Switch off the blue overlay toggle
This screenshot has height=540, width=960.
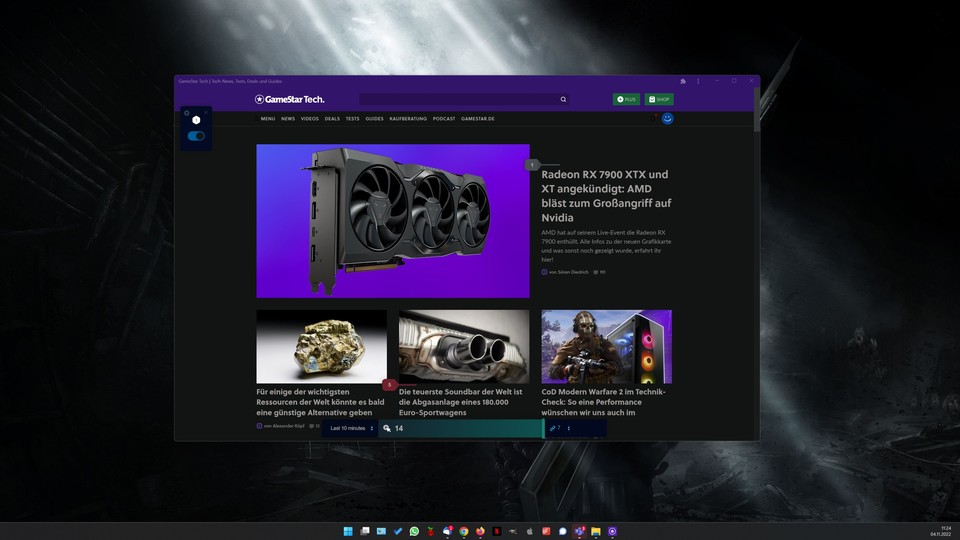[x=196, y=136]
